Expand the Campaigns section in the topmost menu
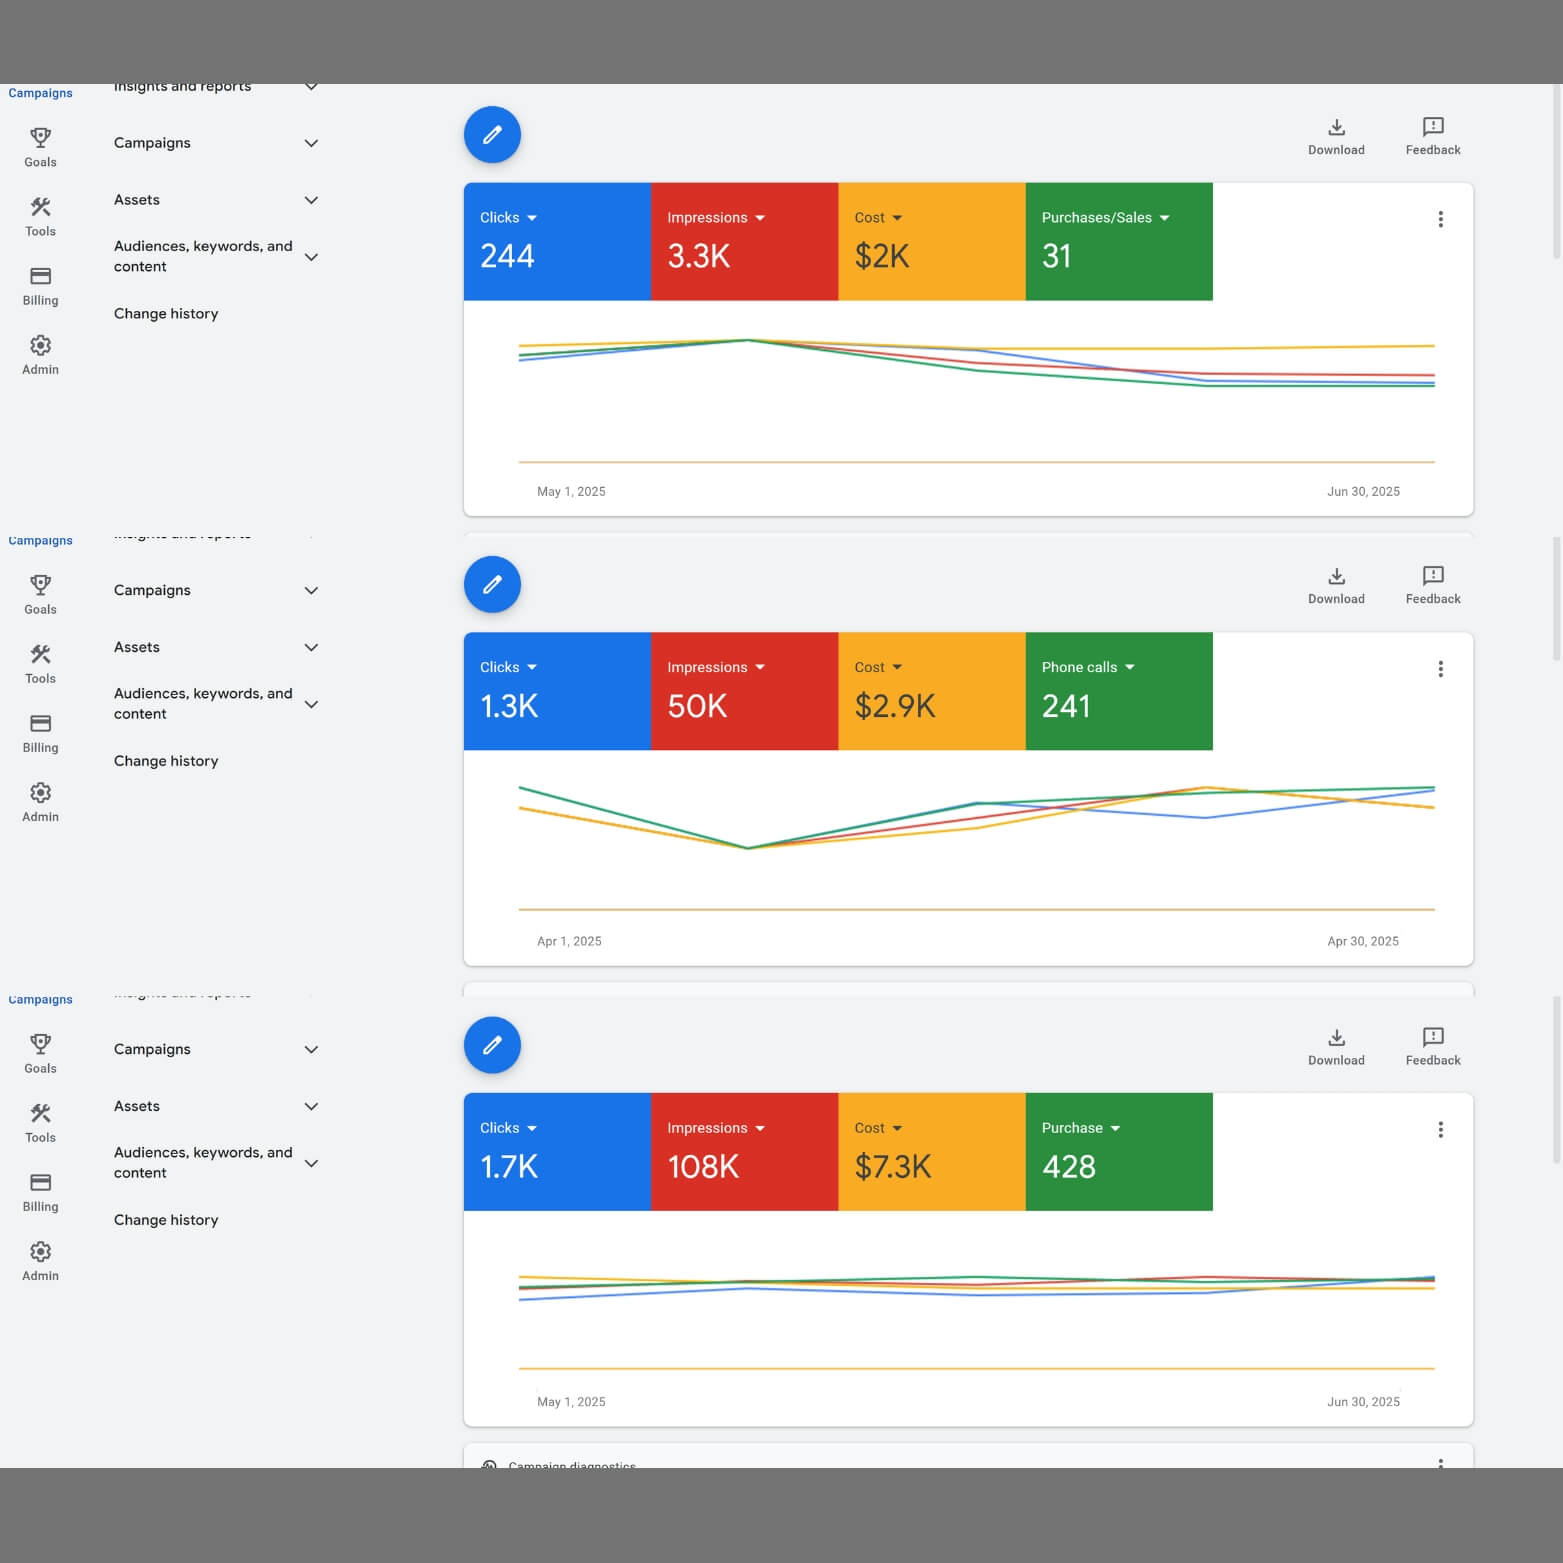Viewport: 1563px width, 1563px height. pos(311,143)
